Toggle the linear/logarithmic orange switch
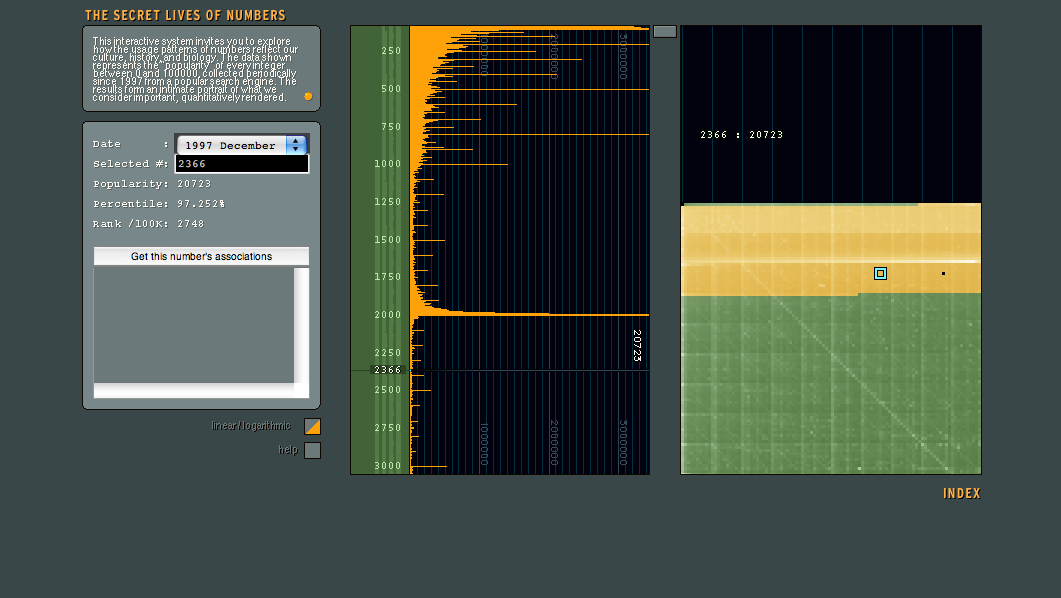Screen dimensions: 1061x598 tap(313, 426)
